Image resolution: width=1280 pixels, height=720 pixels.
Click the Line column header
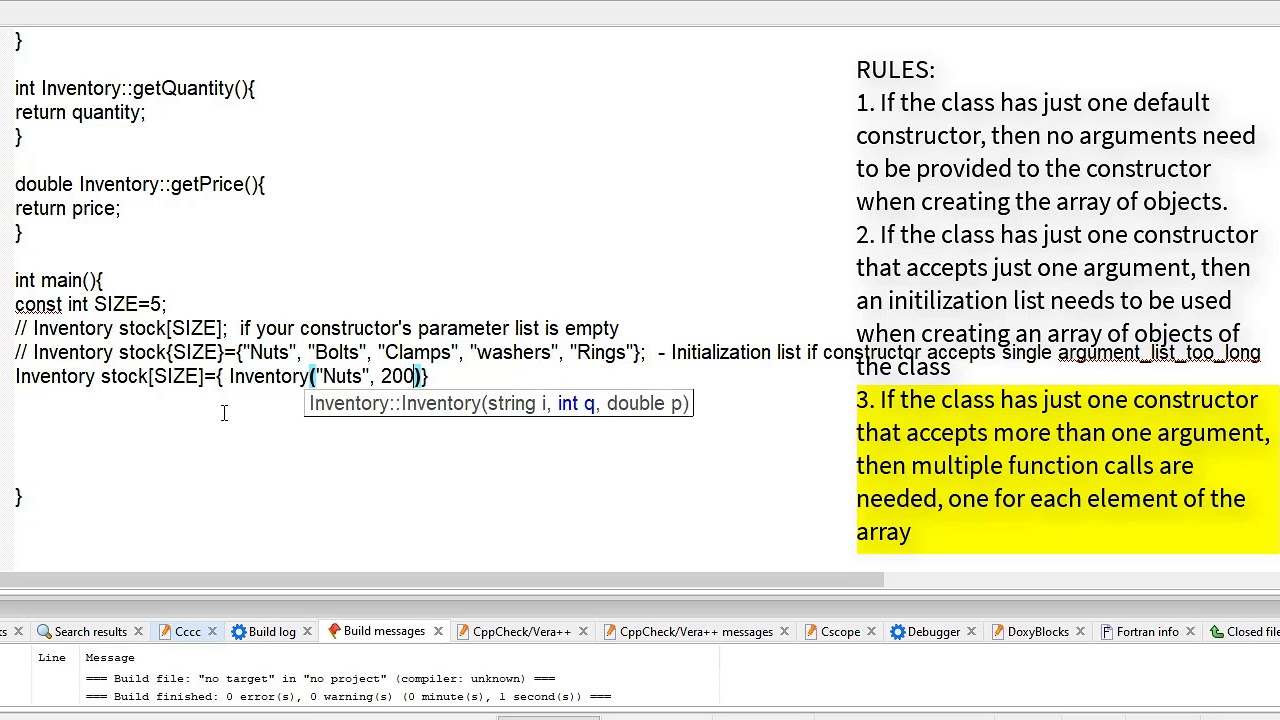point(52,658)
